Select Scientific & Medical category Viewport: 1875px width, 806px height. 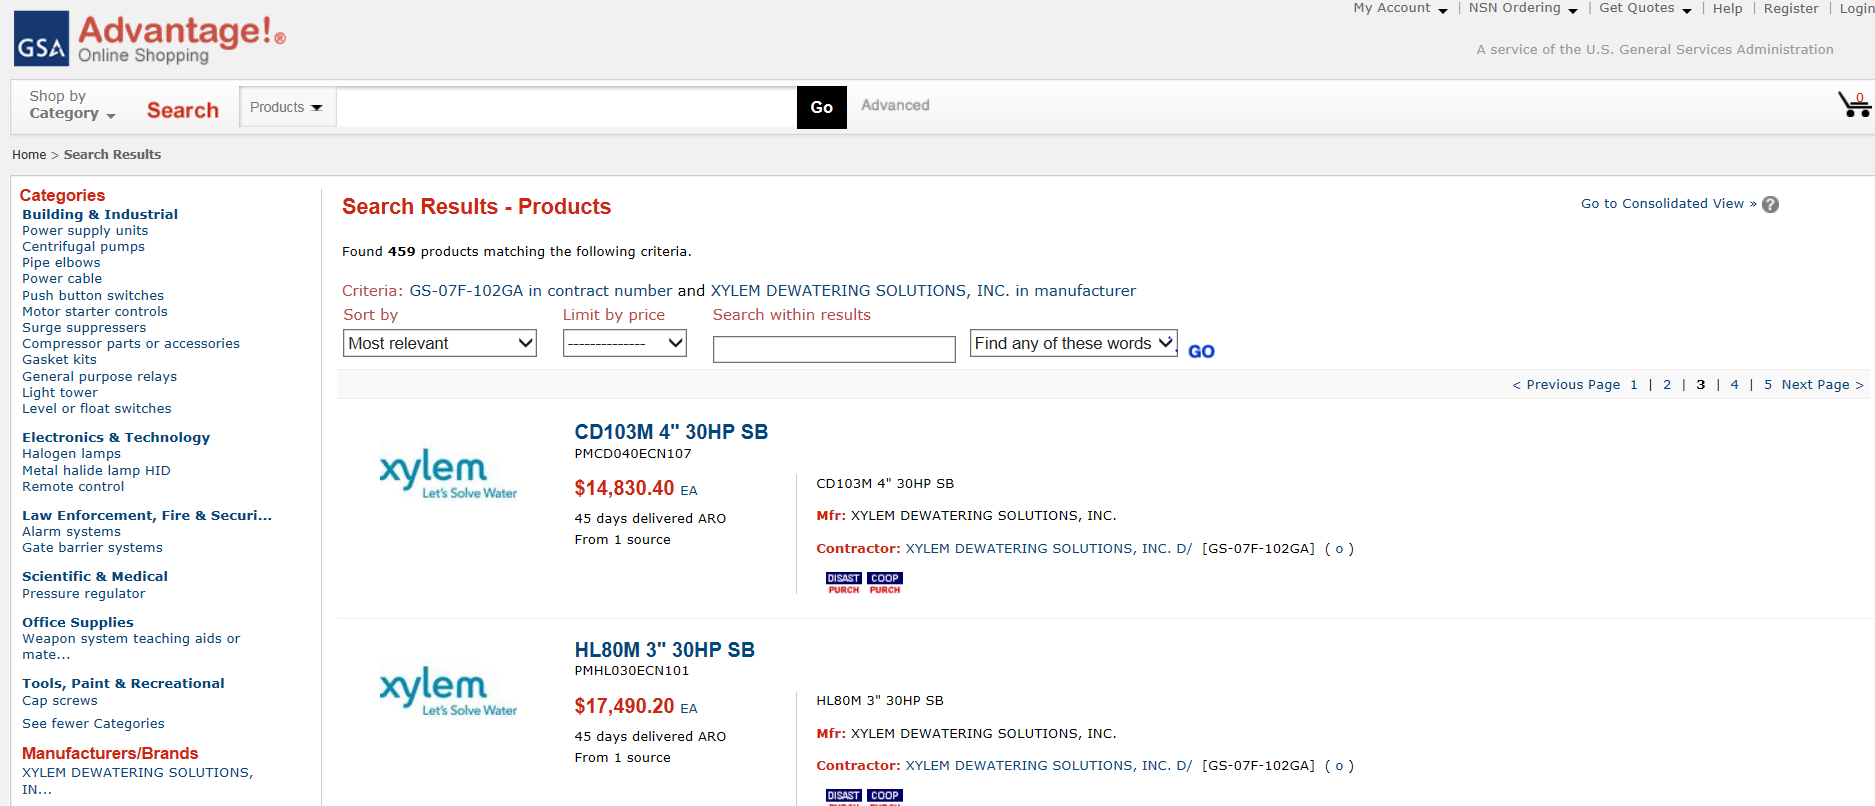[95, 576]
